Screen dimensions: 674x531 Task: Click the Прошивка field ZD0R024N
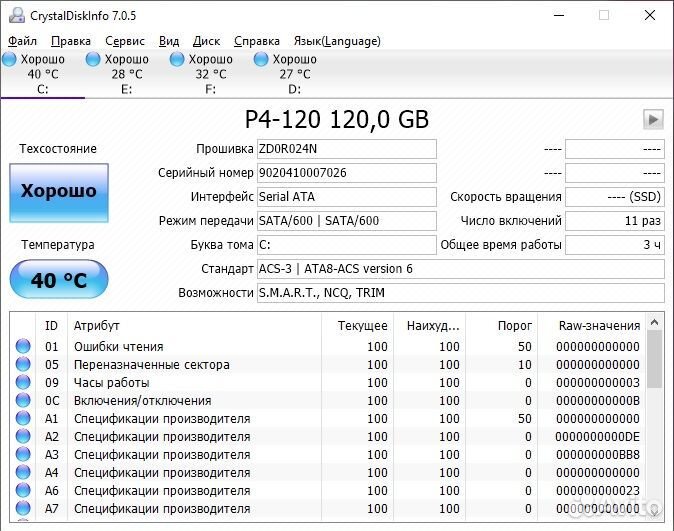tap(347, 149)
